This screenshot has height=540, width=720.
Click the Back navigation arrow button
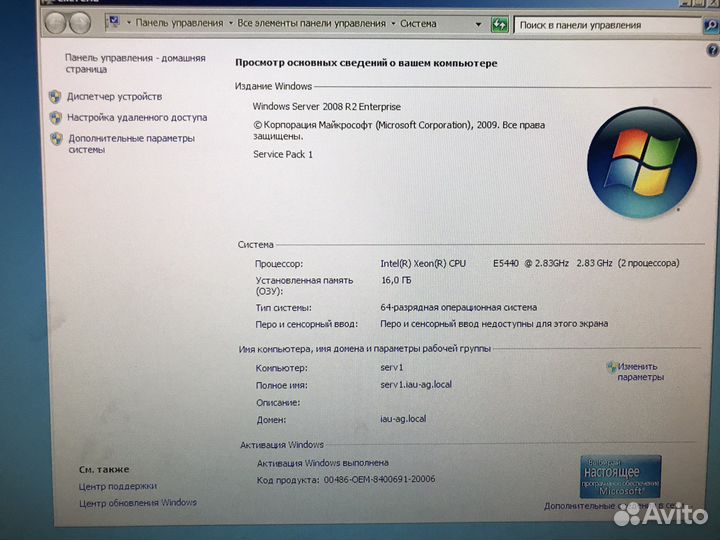click(x=56, y=22)
